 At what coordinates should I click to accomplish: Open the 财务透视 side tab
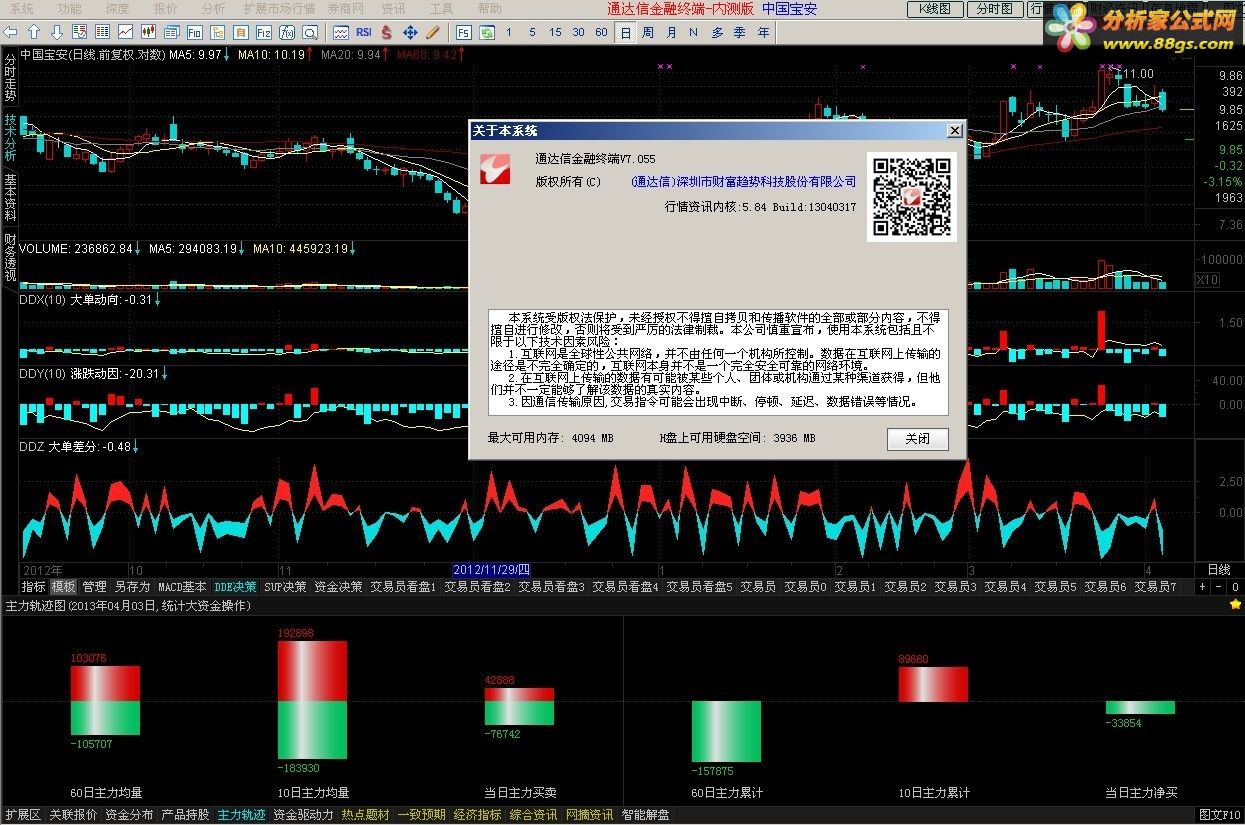coord(10,257)
